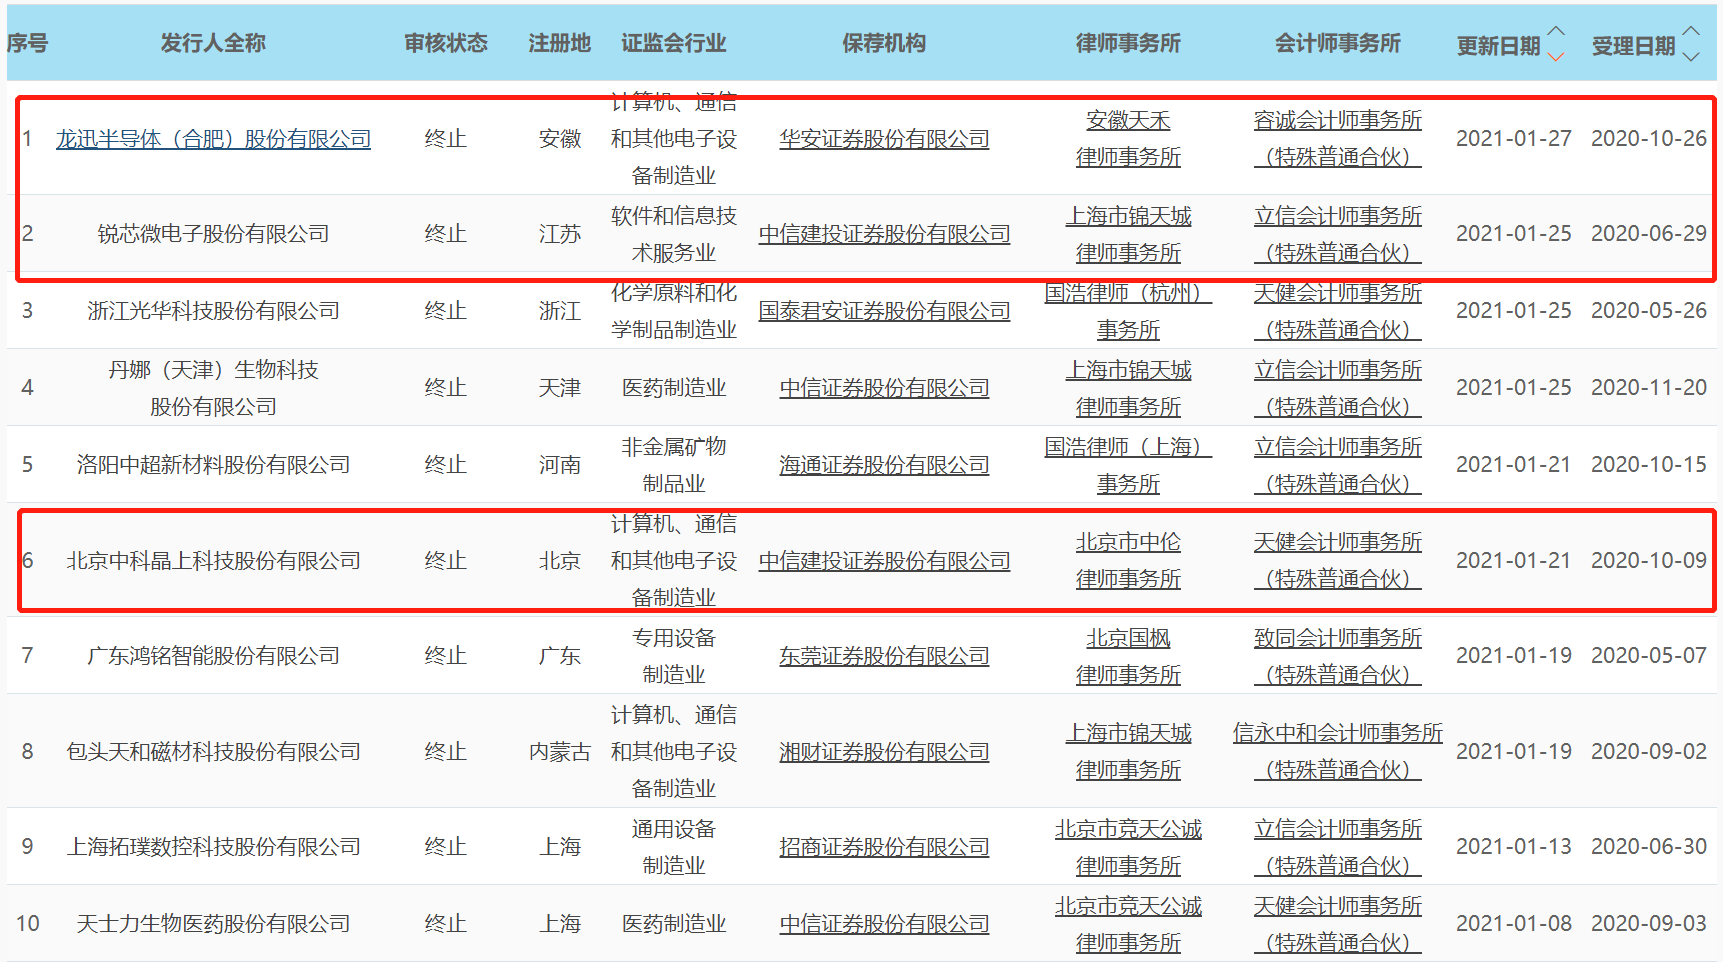
Task: Click 内蒙古 registration place cell
Action: [x=560, y=752]
